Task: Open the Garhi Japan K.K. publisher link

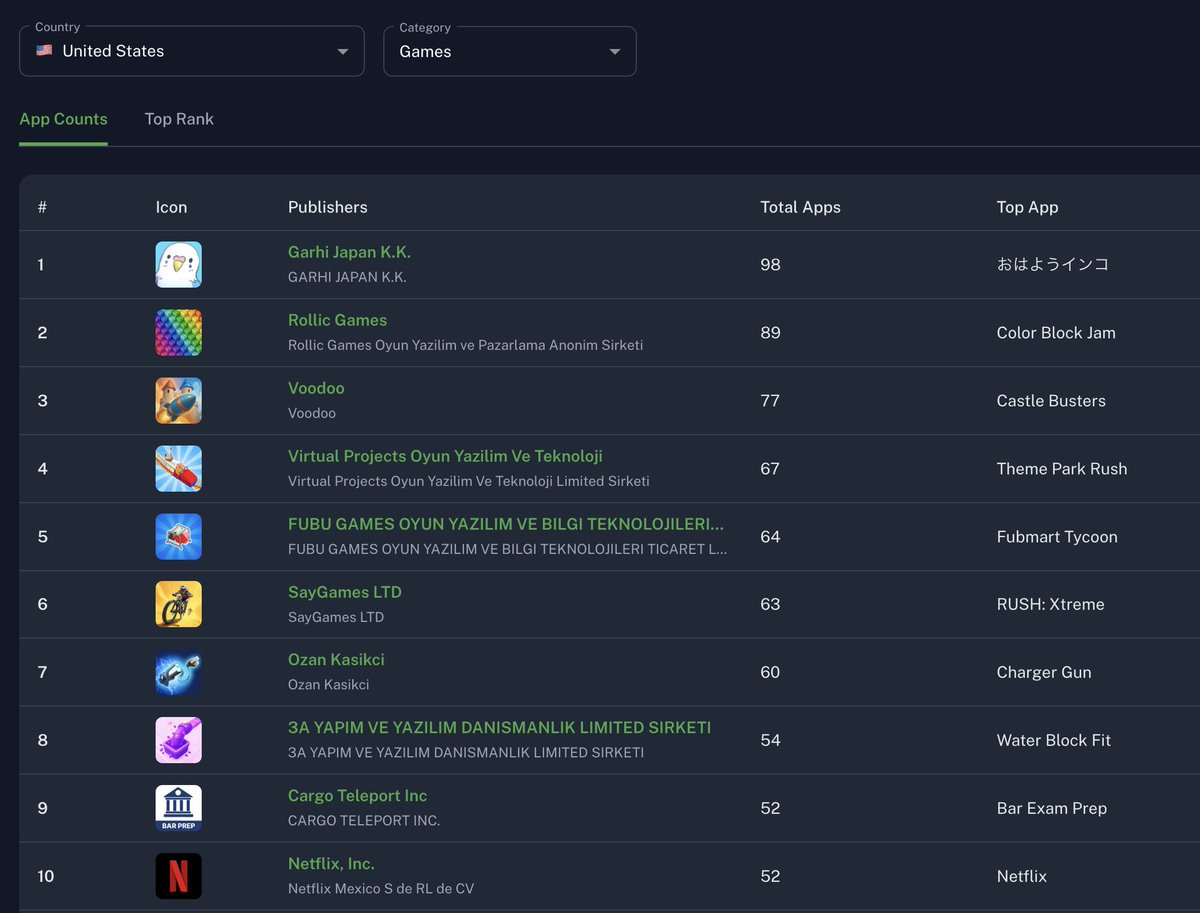Action: 349,252
